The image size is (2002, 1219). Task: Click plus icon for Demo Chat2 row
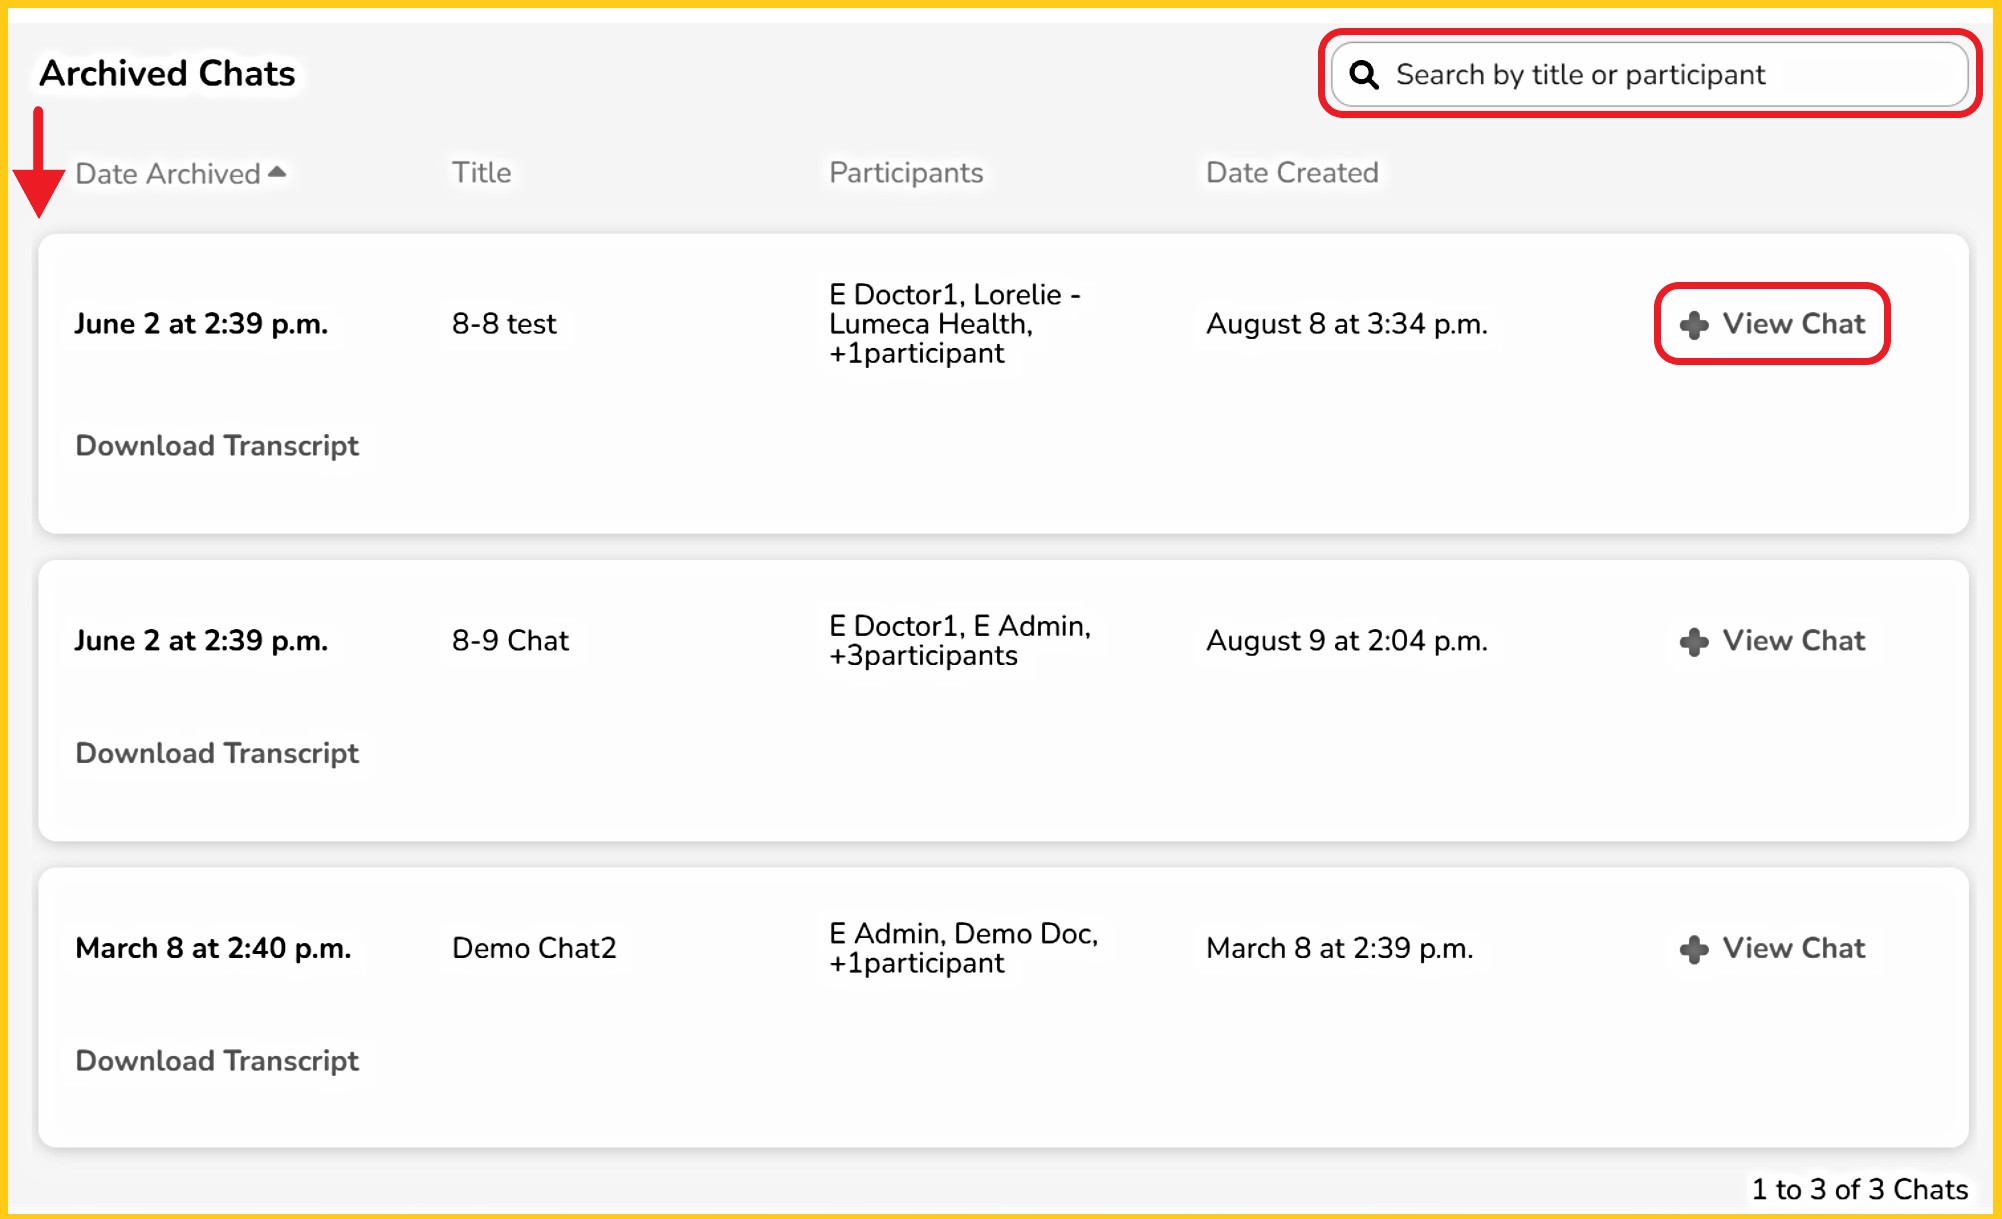point(1694,949)
